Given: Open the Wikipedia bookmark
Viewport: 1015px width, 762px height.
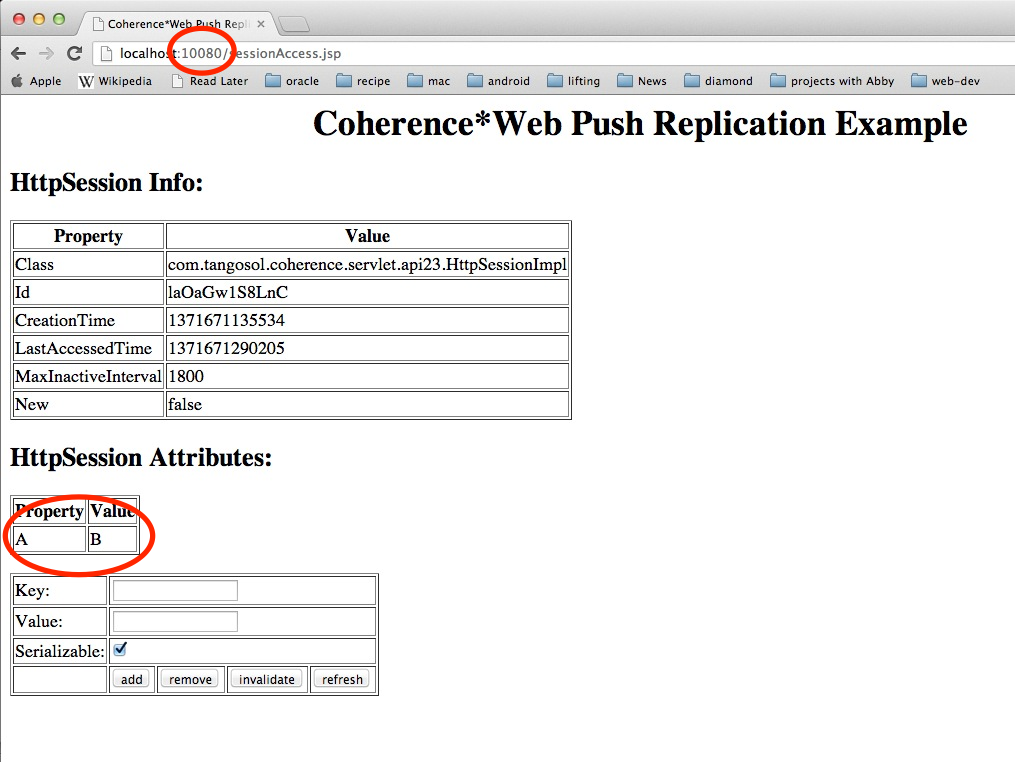Looking at the screenshot, I should tap(115, 81).
